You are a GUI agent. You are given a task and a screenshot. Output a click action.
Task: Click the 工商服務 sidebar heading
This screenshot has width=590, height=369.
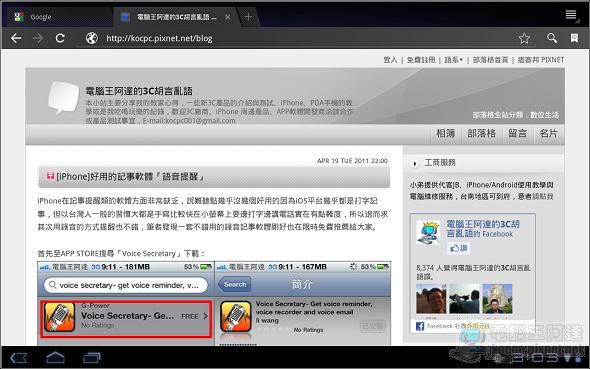440,163
